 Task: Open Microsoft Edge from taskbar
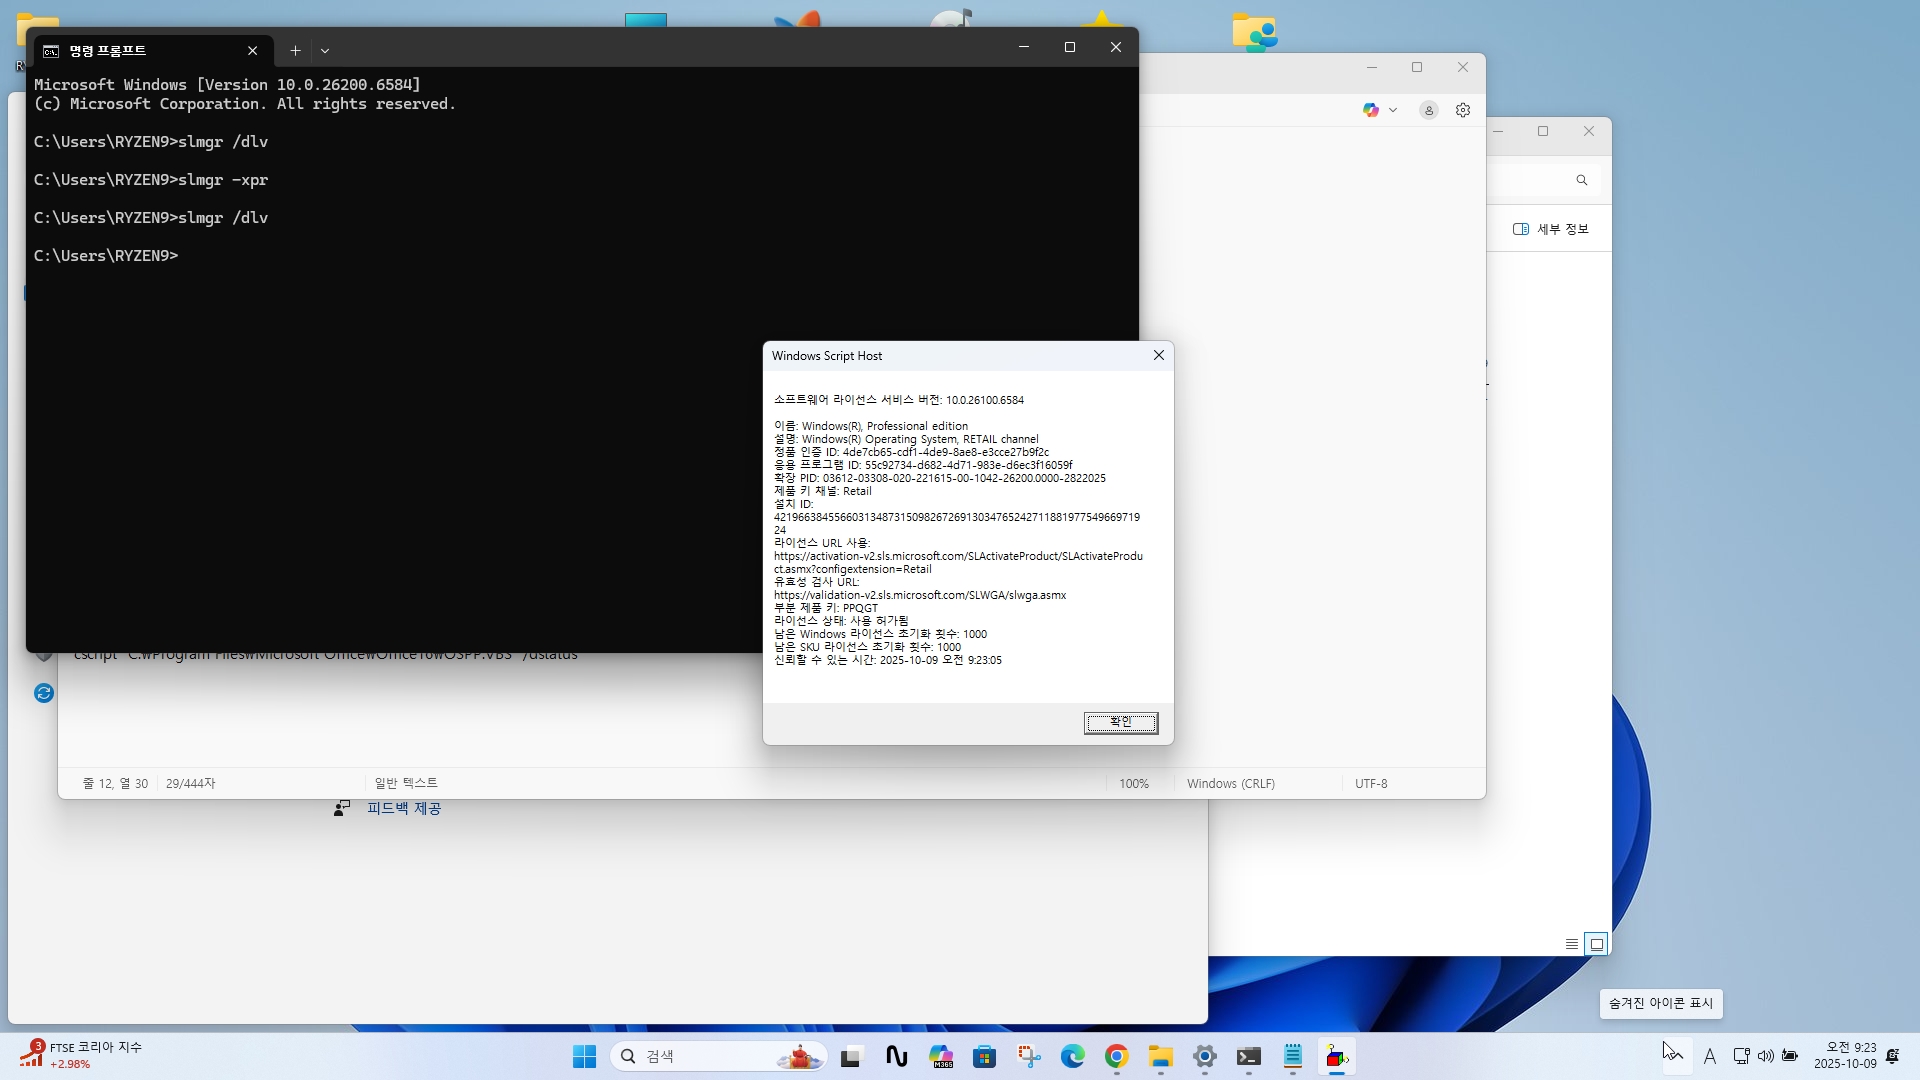pos(1072,1056)
